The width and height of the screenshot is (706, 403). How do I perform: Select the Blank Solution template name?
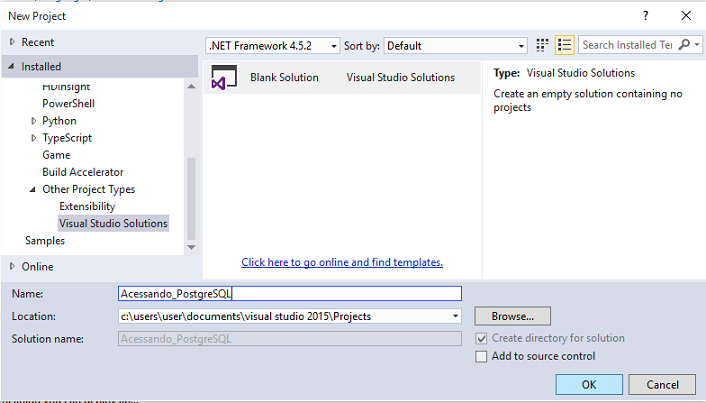(285, 77)
